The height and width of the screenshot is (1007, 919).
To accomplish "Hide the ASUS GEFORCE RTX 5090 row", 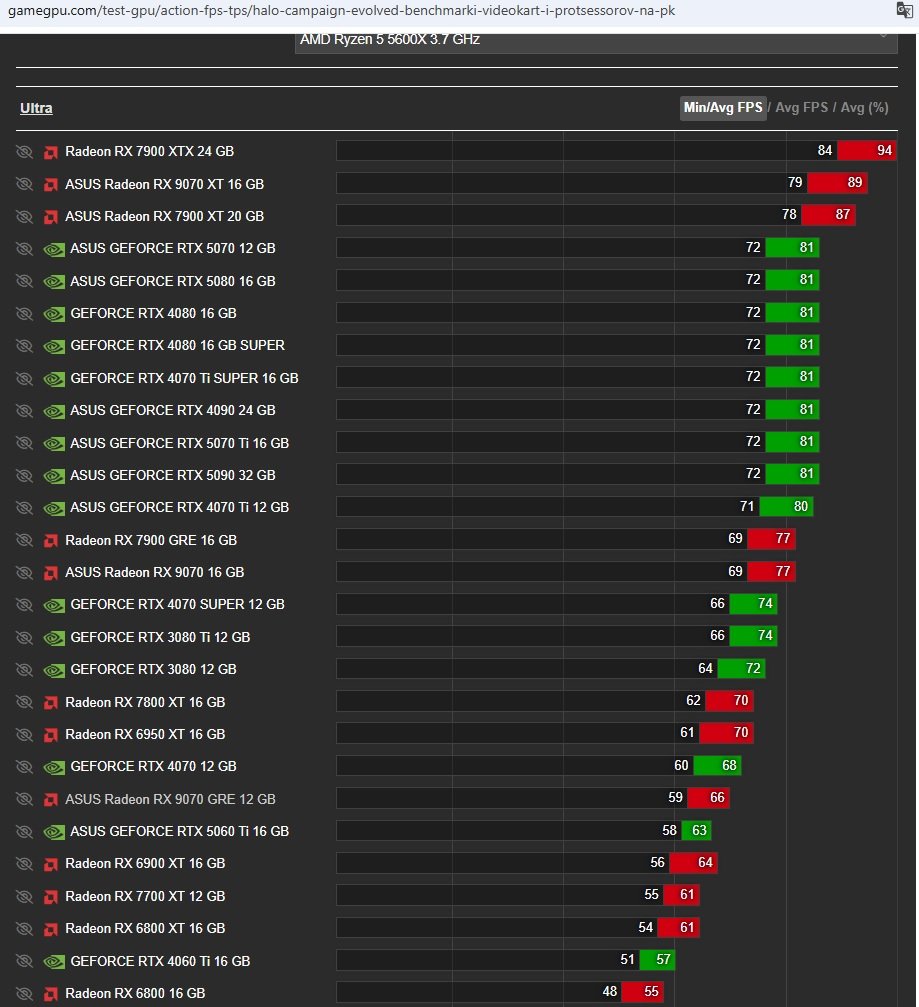I will [24, 475].
